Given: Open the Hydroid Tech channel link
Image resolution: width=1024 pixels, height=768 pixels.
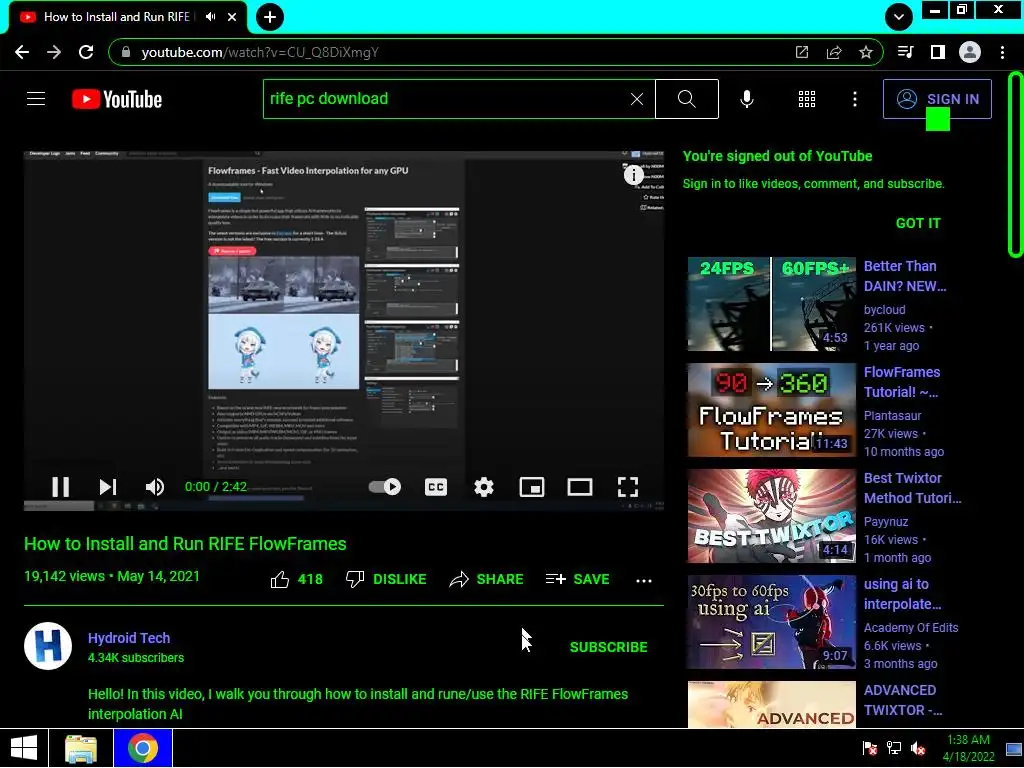Looking at the screenshot, I should coord(129,638).
